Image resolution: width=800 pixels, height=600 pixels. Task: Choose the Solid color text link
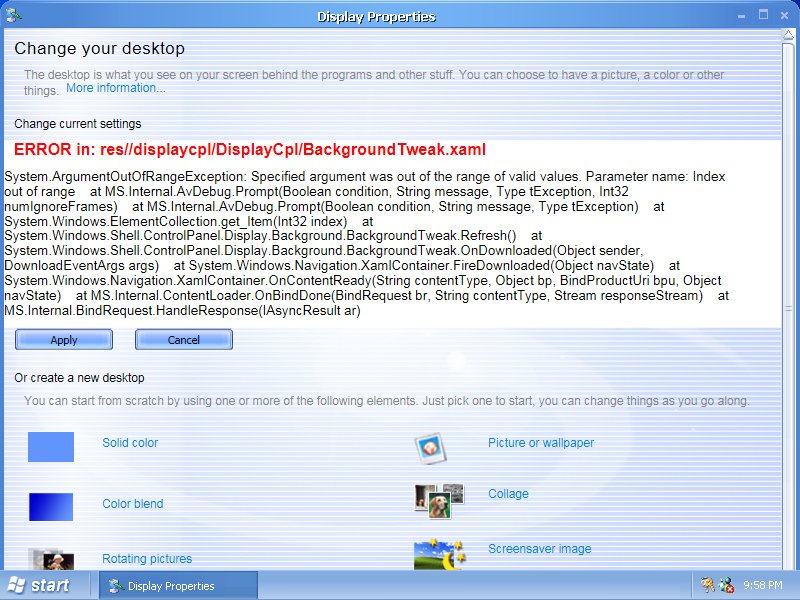tap(130, 443)
